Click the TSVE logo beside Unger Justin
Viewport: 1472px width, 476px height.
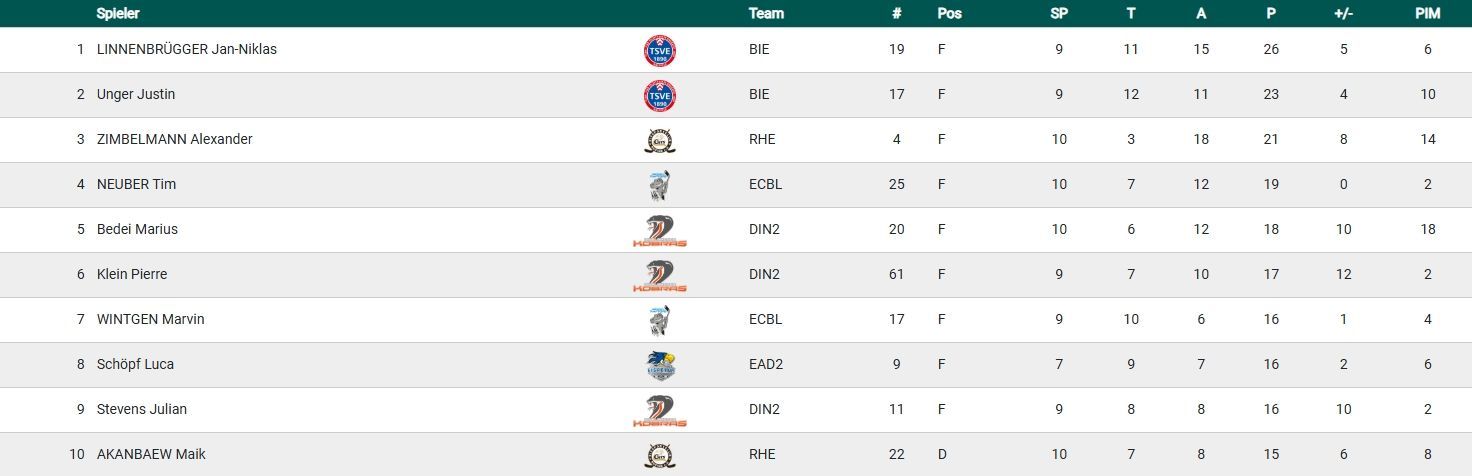[660, 95]
